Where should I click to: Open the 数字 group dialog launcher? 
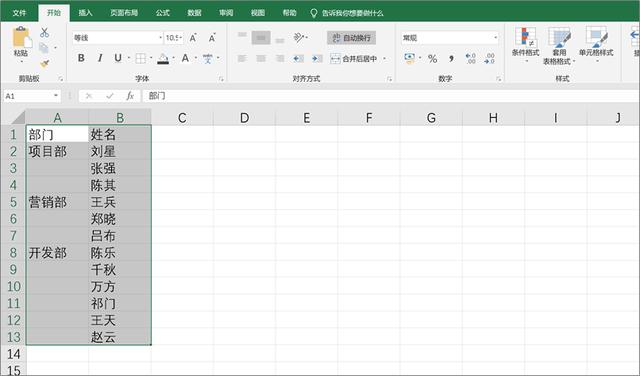pos(499,79)
